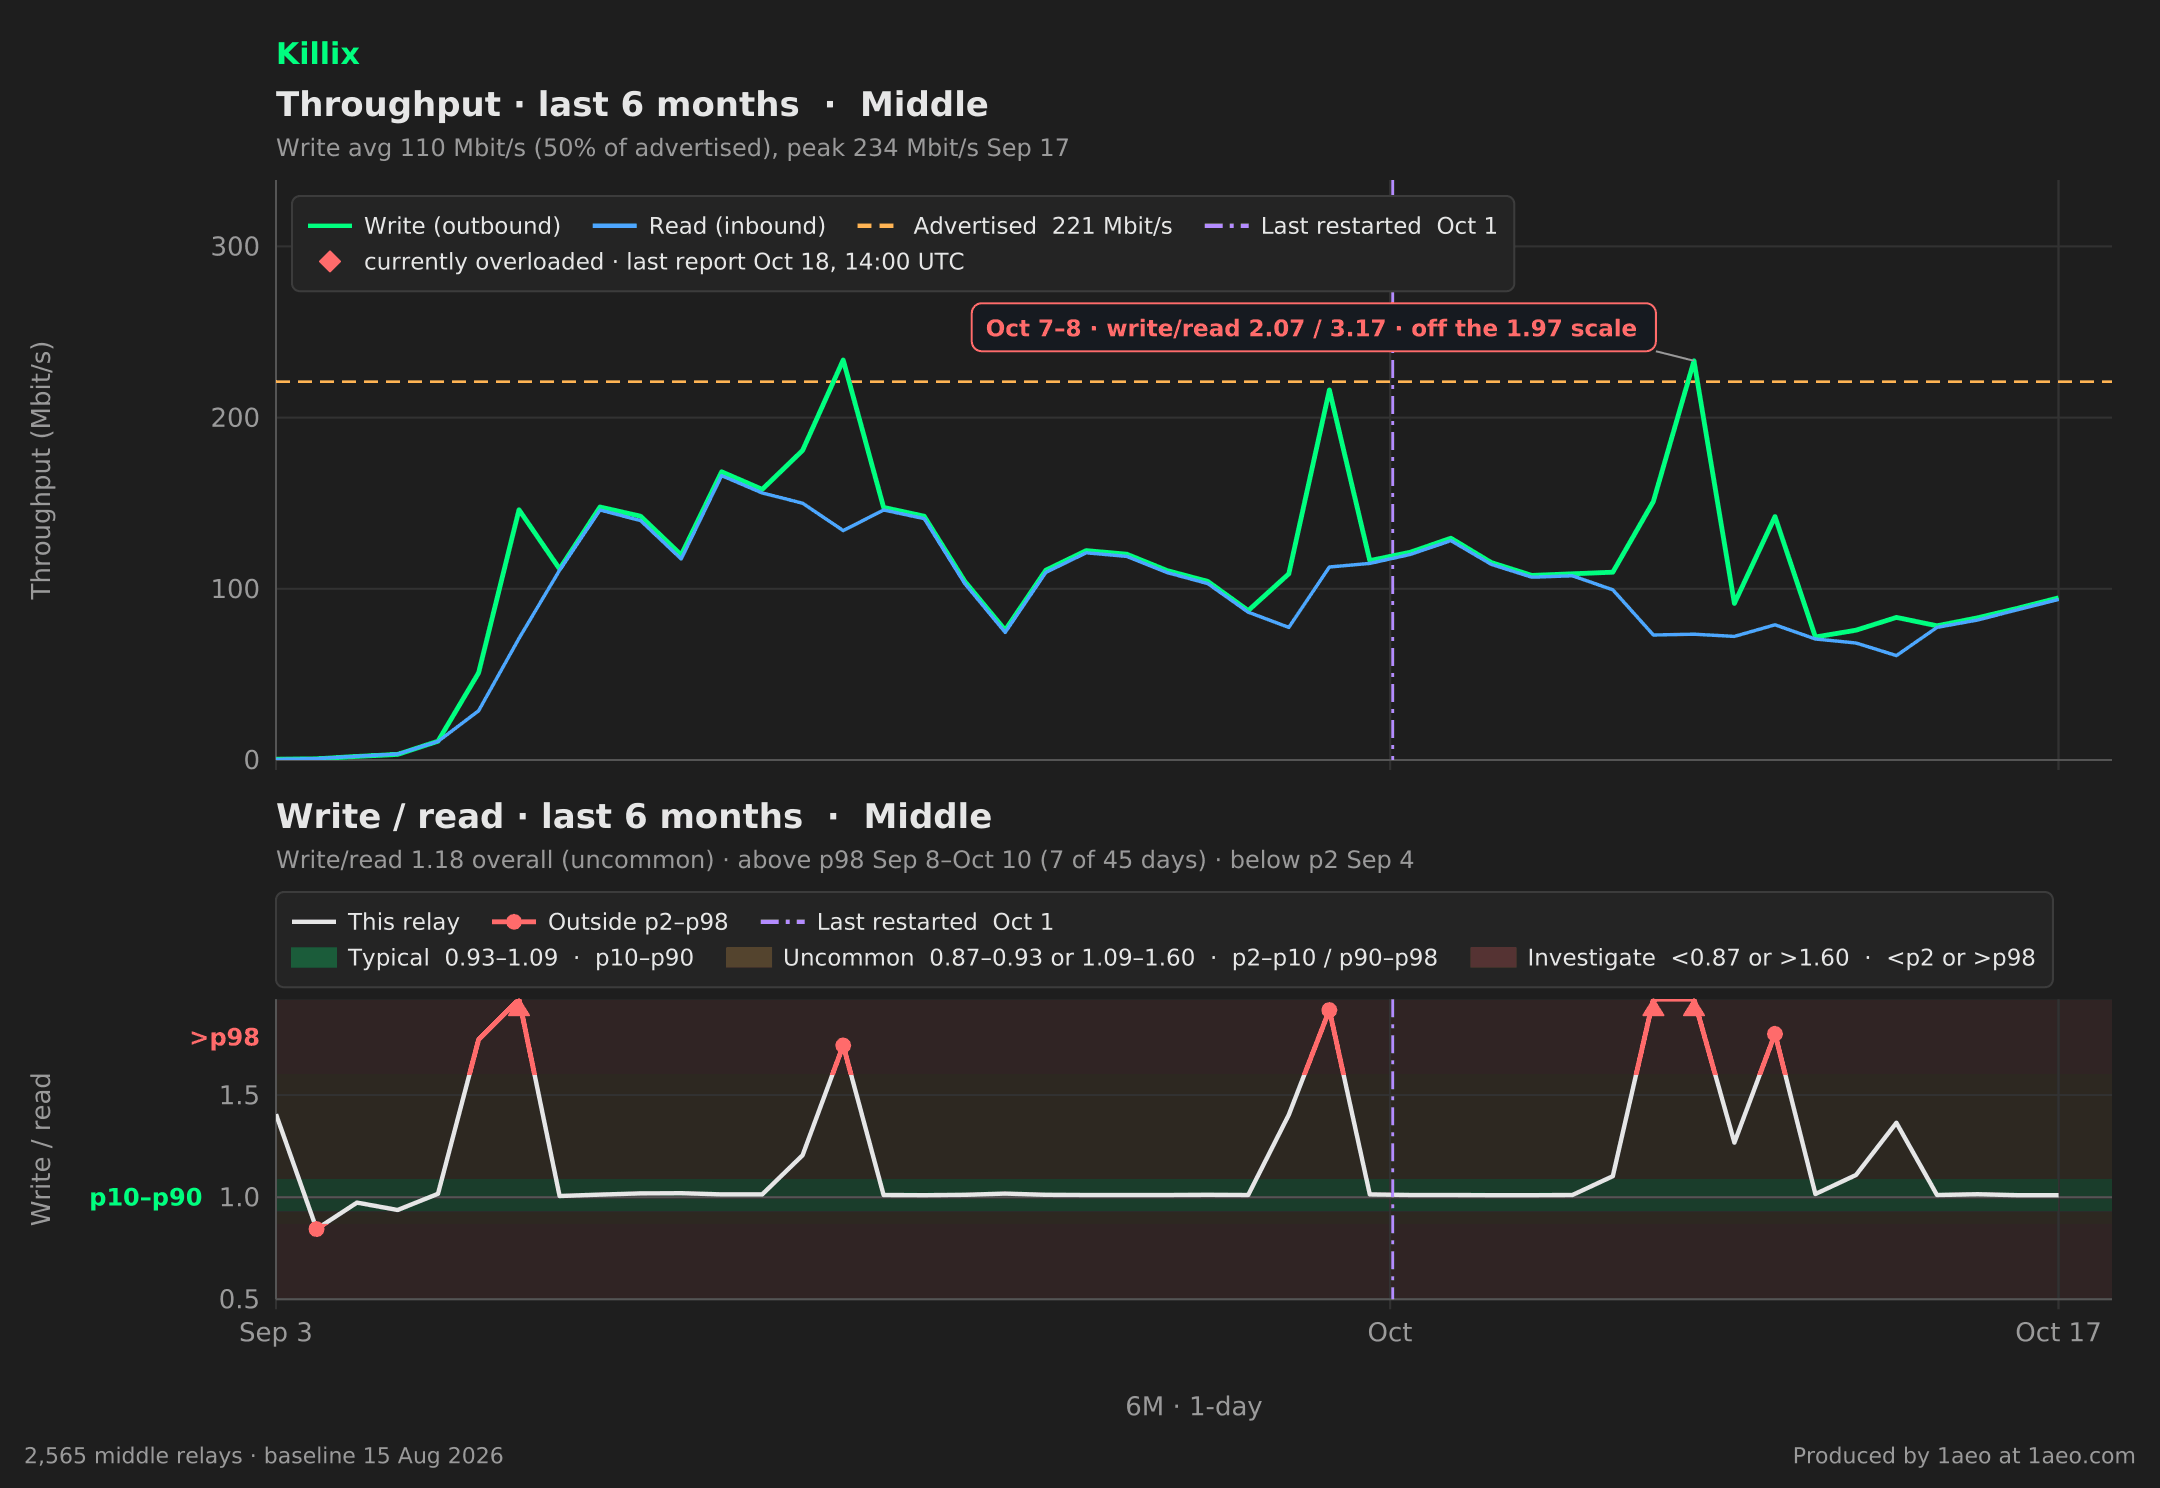Viewport: 2160px width, 1488px height.
Task: Click the Typical green legend swatch
Action: [314, 958]
